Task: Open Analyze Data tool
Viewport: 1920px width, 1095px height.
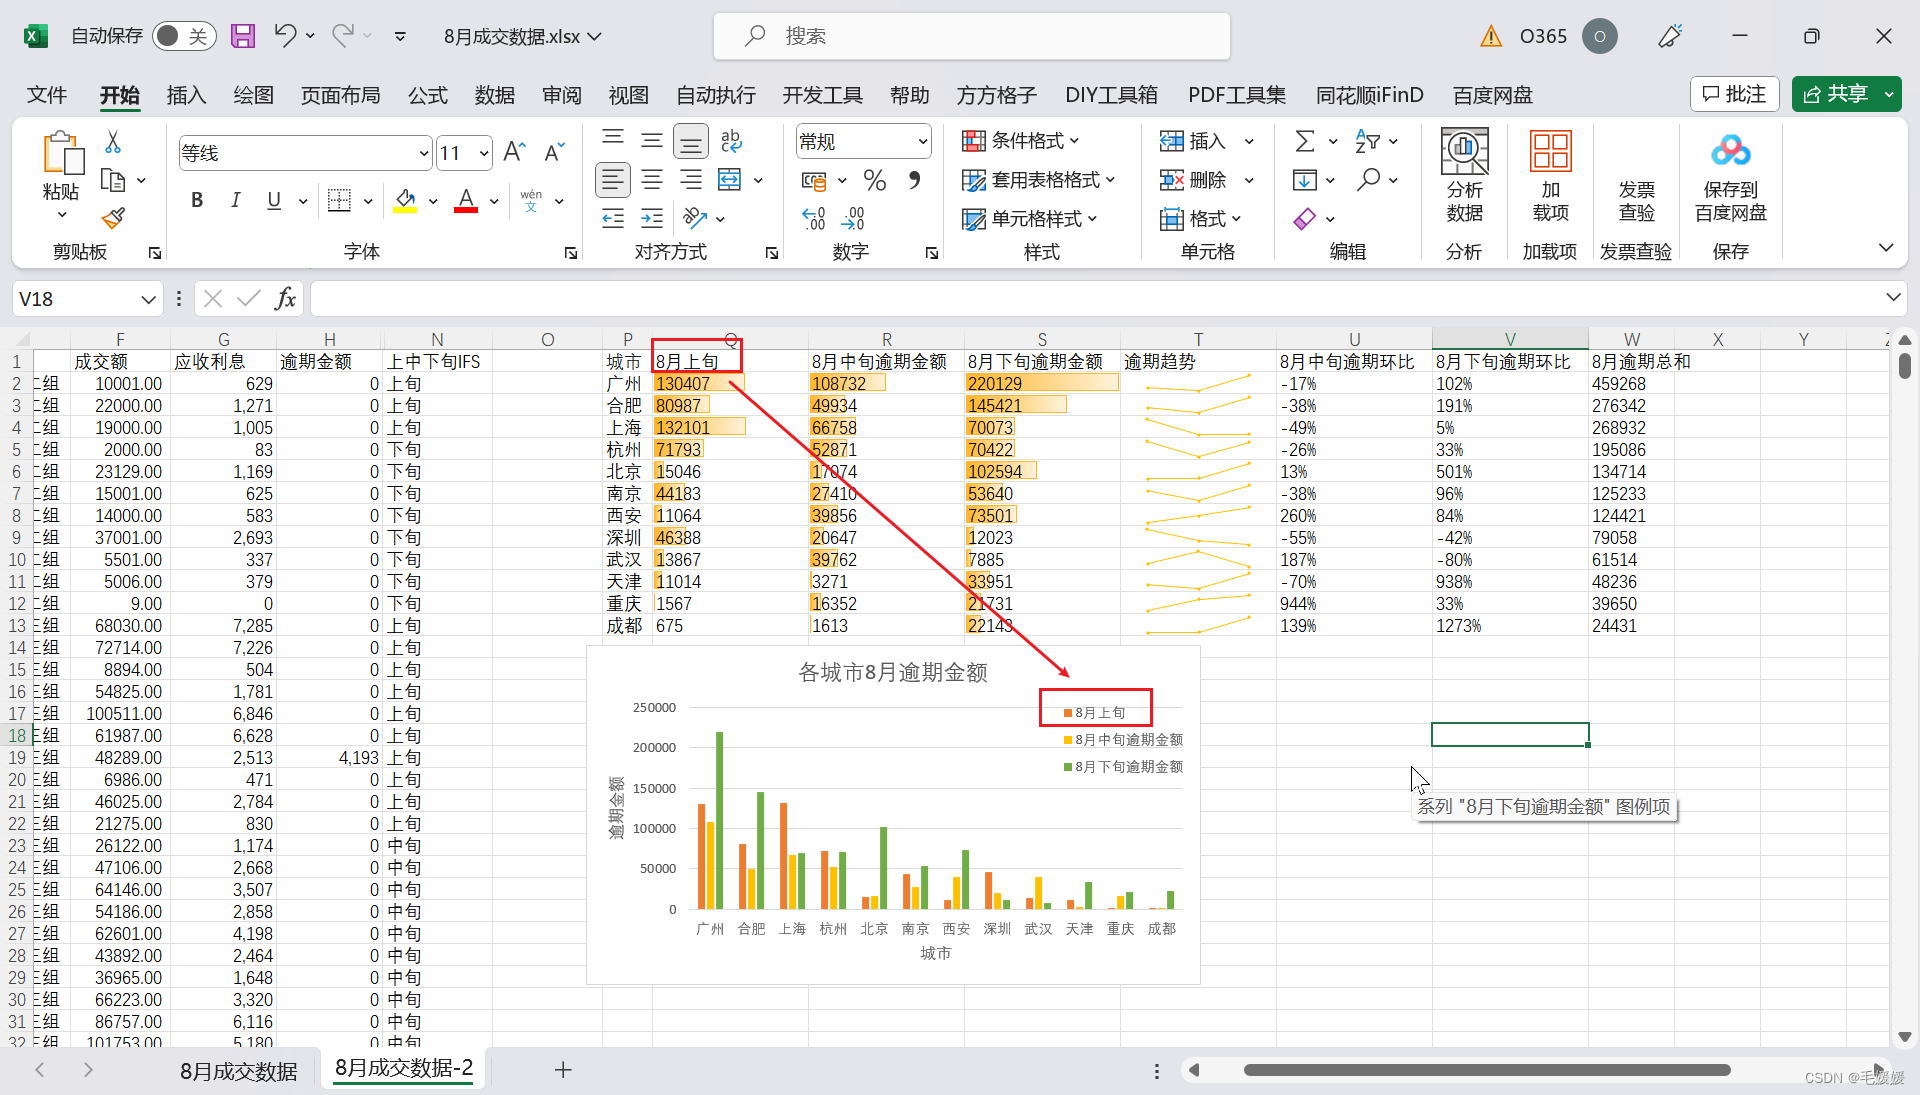Action: click(1464, 176)
